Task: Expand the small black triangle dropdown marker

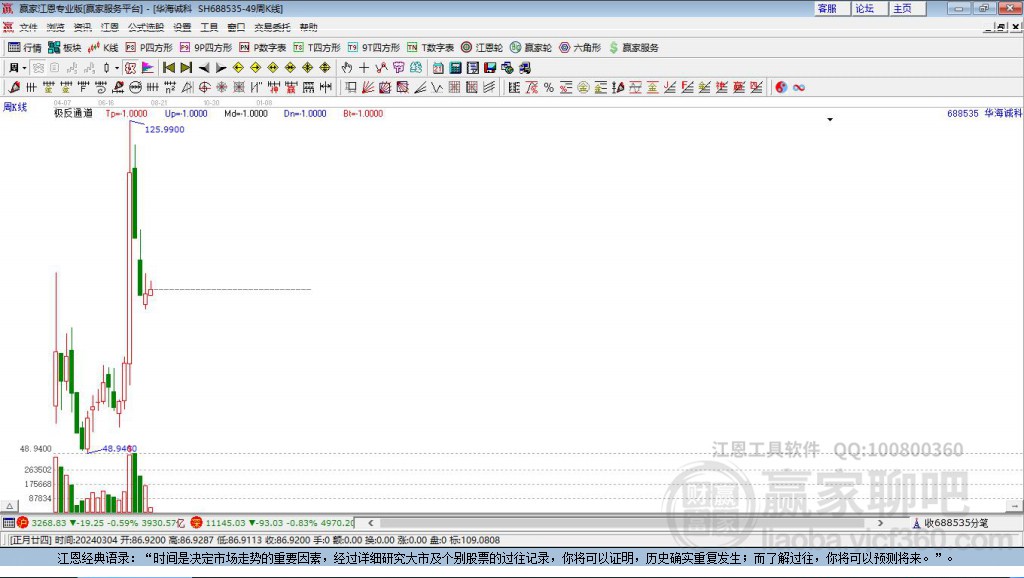Action: 830,120
